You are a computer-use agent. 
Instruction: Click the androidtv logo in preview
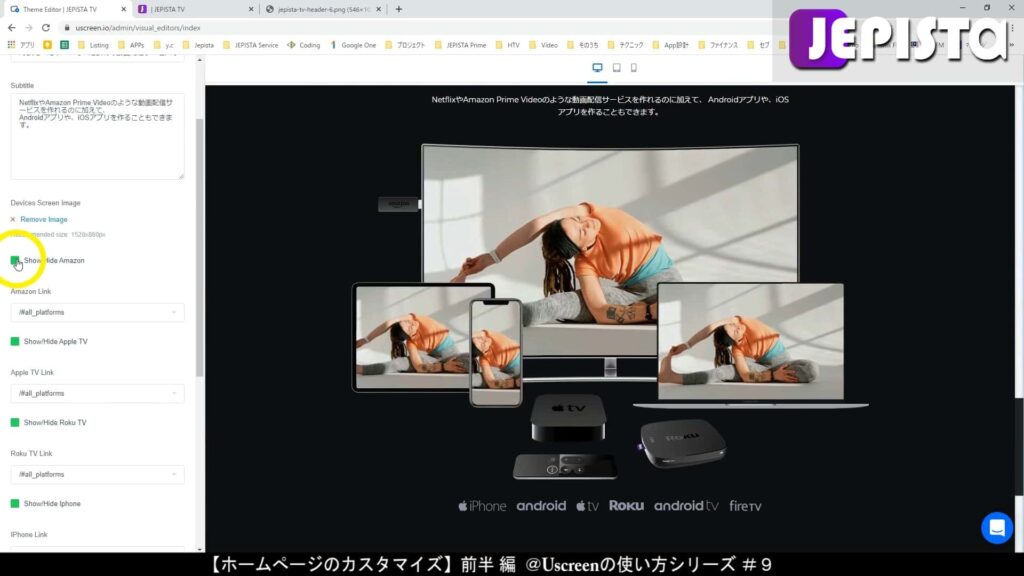click(x=686, y=505)
